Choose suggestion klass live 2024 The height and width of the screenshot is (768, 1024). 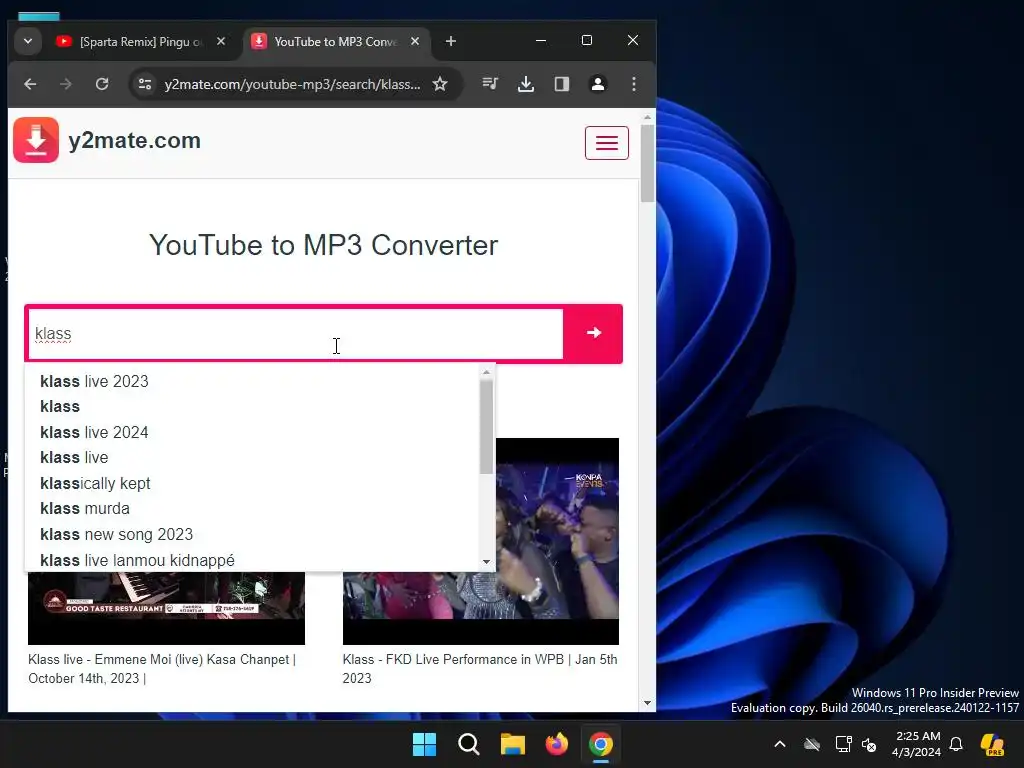[252, 432]
